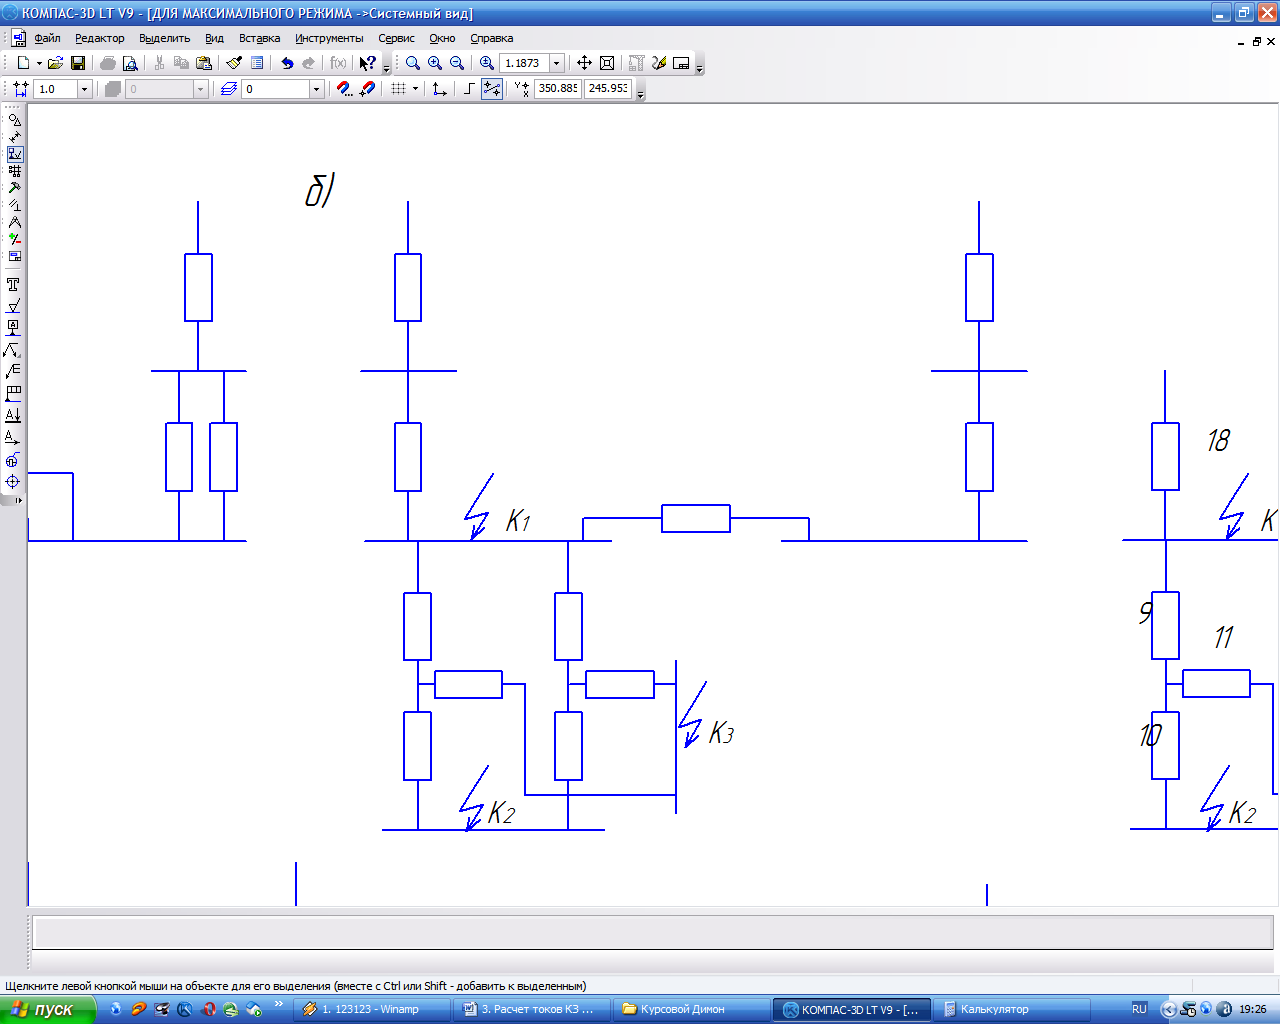This screenshot has height=1024, width=1280.
Task: Select the Editing hammer tool panel
Action: (14, 188)
